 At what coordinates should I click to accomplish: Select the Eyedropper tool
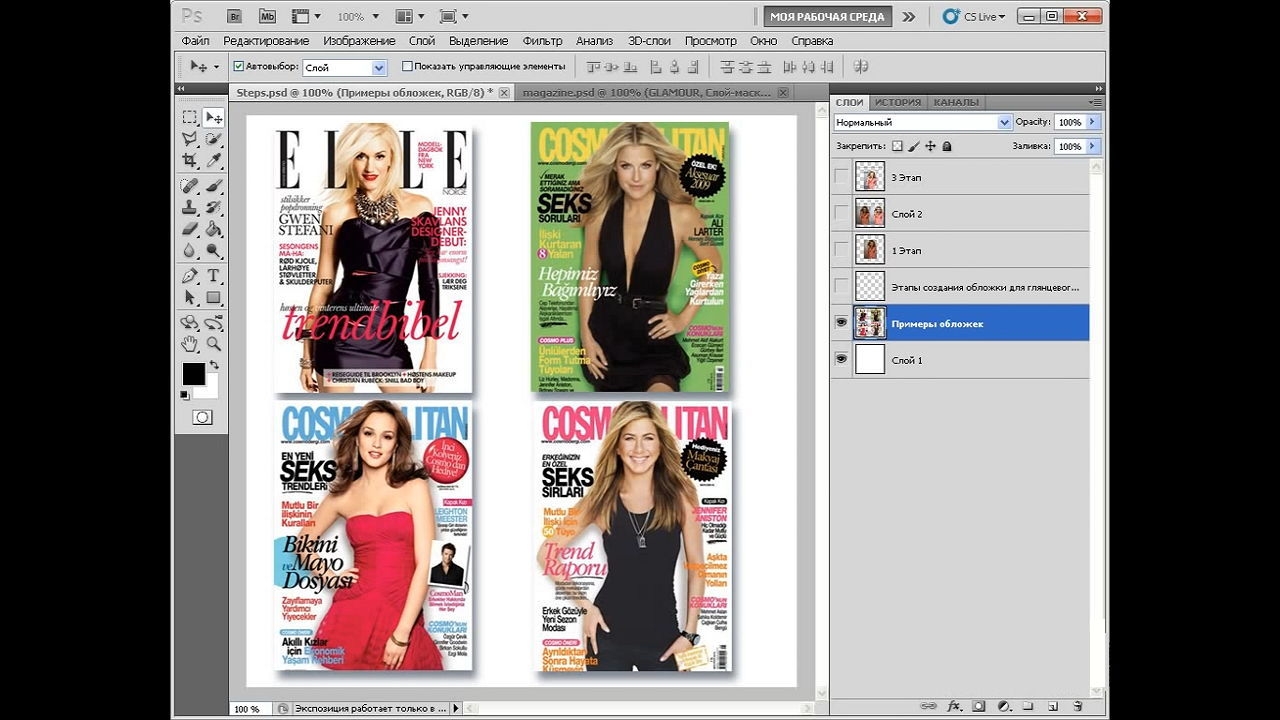(x=213, y=160)
